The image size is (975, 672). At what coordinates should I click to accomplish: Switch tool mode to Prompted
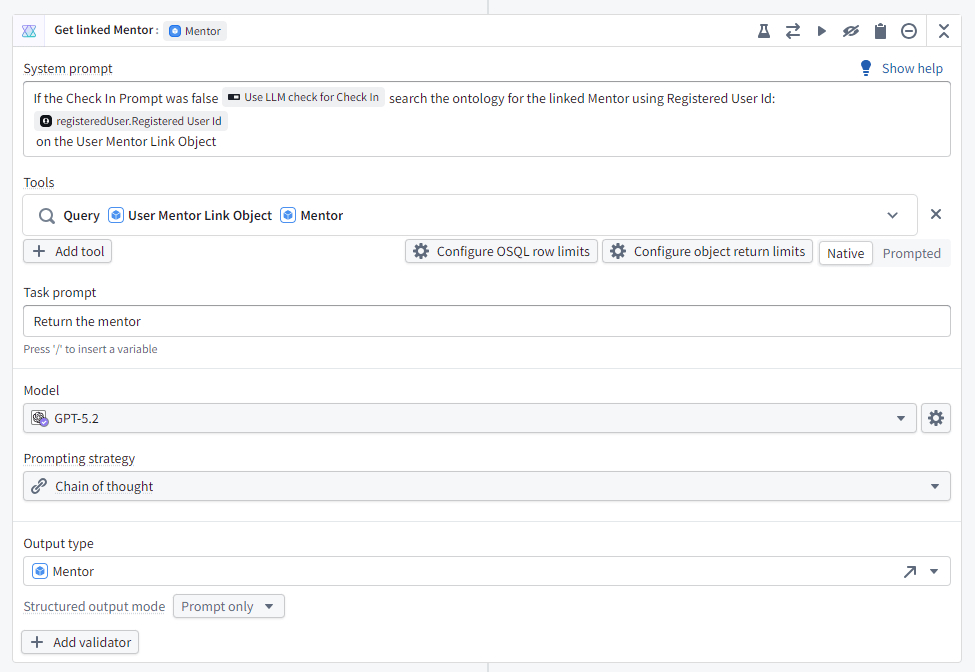click(911, 253)
